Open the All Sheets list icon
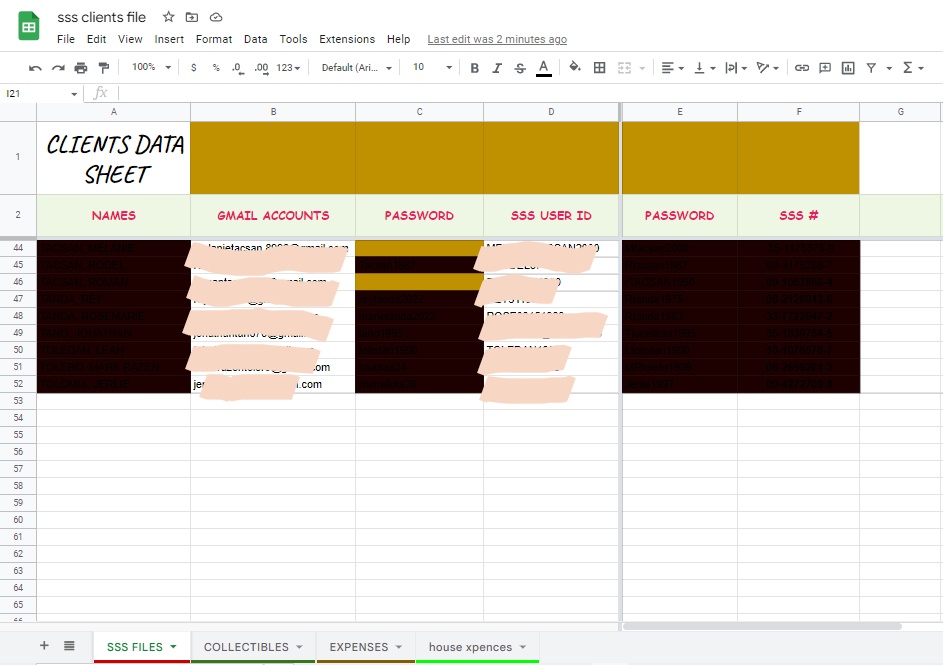Screen dimensions: 943x665 coord(69,646)
